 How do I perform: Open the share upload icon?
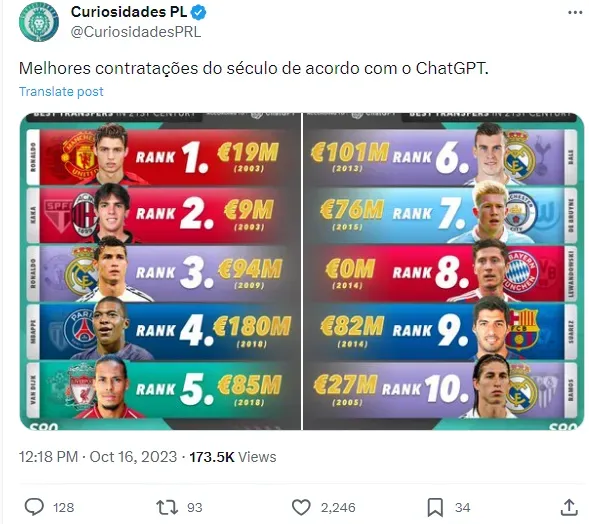[569, 507]
